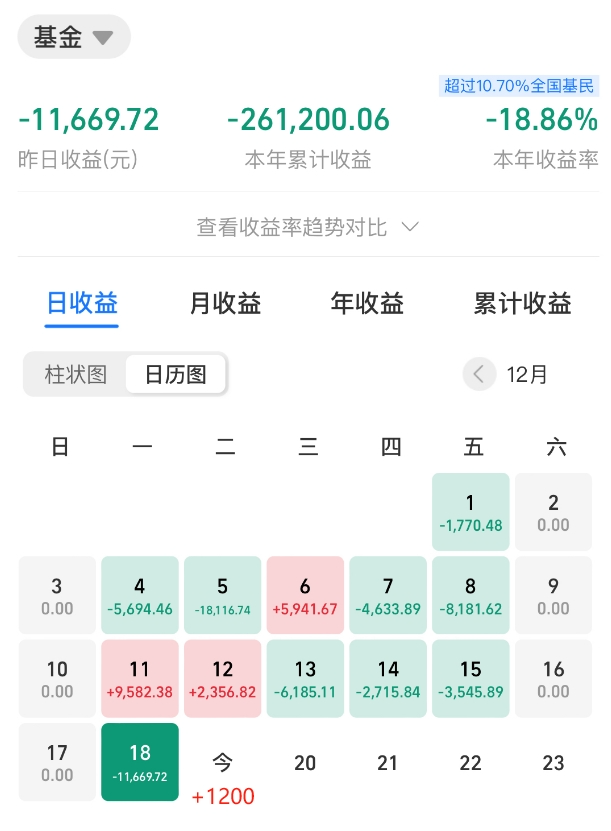
Task: Select highlighted December 18 cell
Action: (140, 762)
